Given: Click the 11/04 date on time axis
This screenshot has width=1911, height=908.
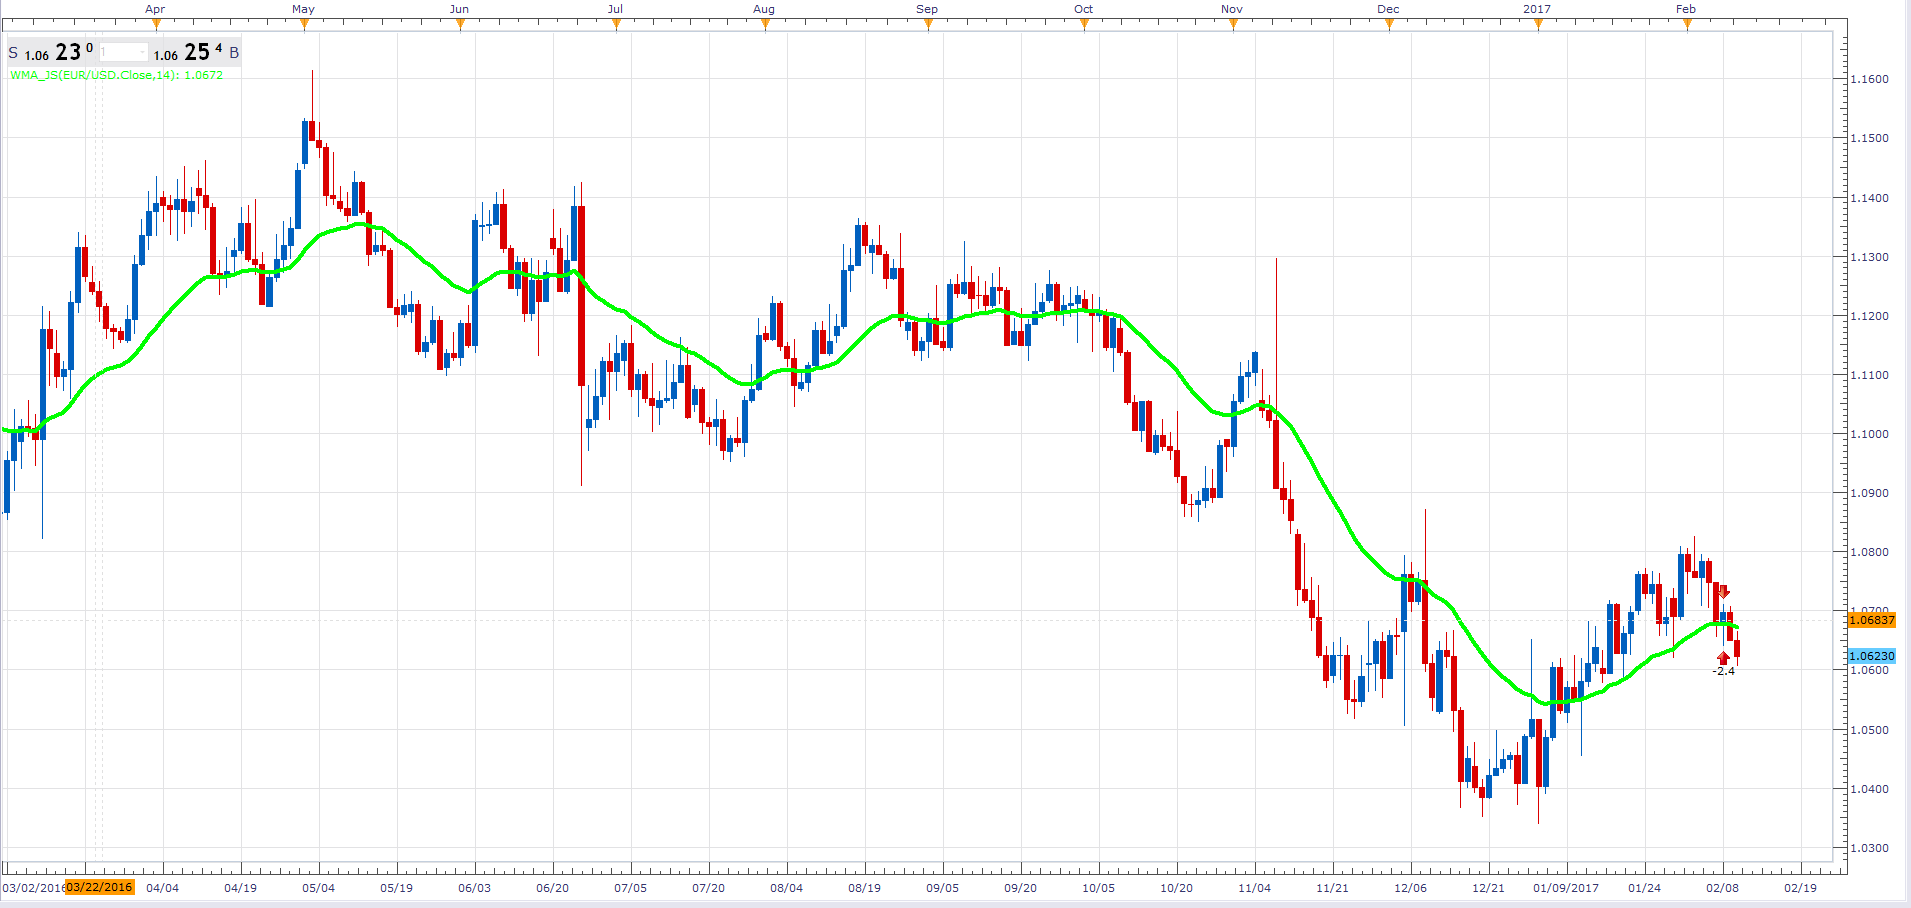Looking at the screenshot, I should (x=1255, y=888).
